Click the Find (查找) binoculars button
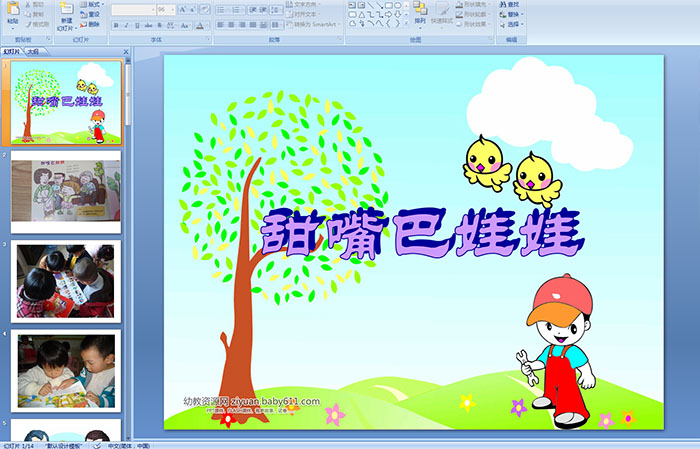This screenshot has width=700, height=449. (509, 4)
